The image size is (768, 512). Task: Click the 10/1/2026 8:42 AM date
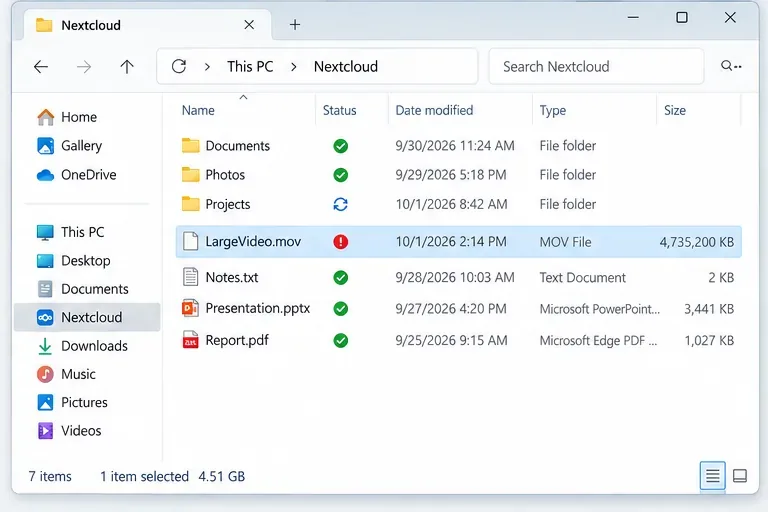(451, 204)
